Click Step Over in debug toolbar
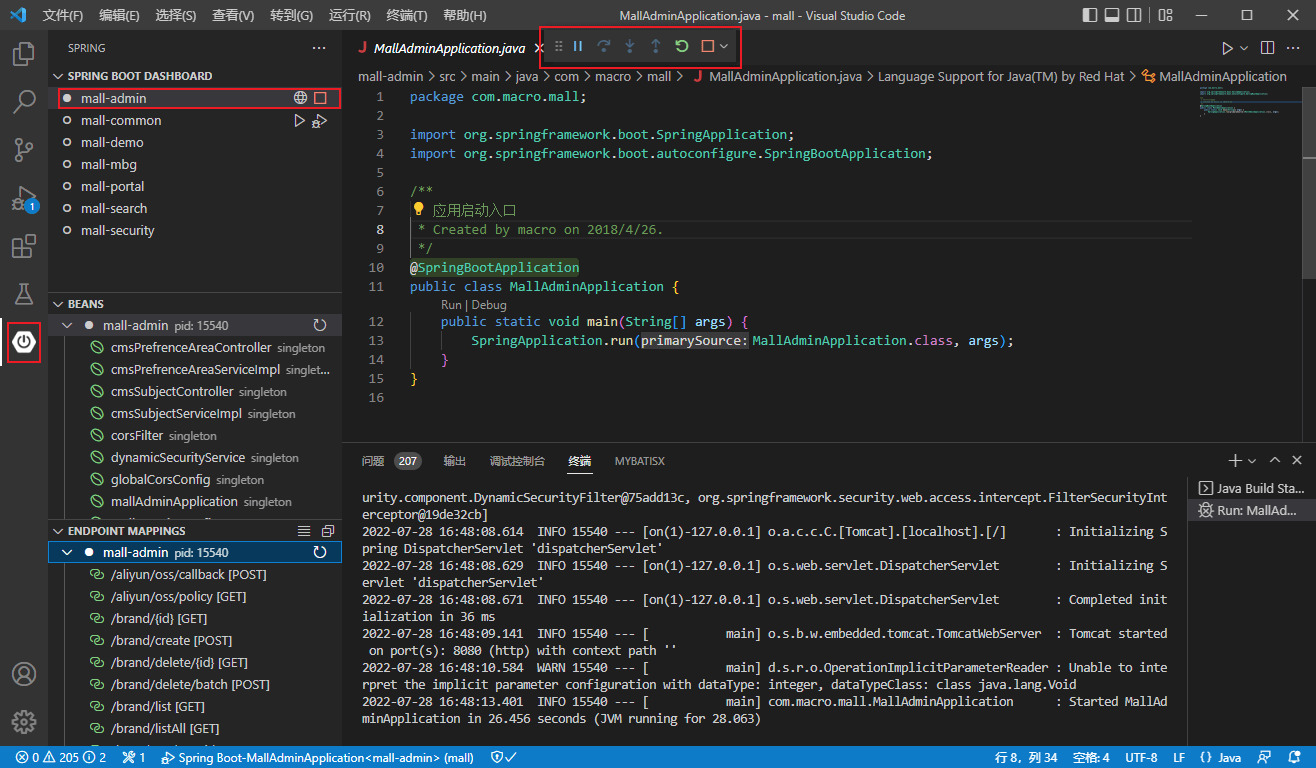 [x=604, y=46]
